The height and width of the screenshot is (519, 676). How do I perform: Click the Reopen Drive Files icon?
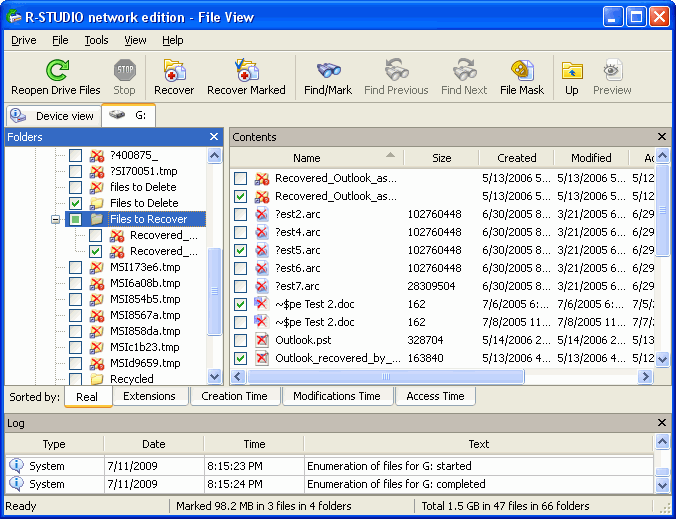click(x=57, y=71)
